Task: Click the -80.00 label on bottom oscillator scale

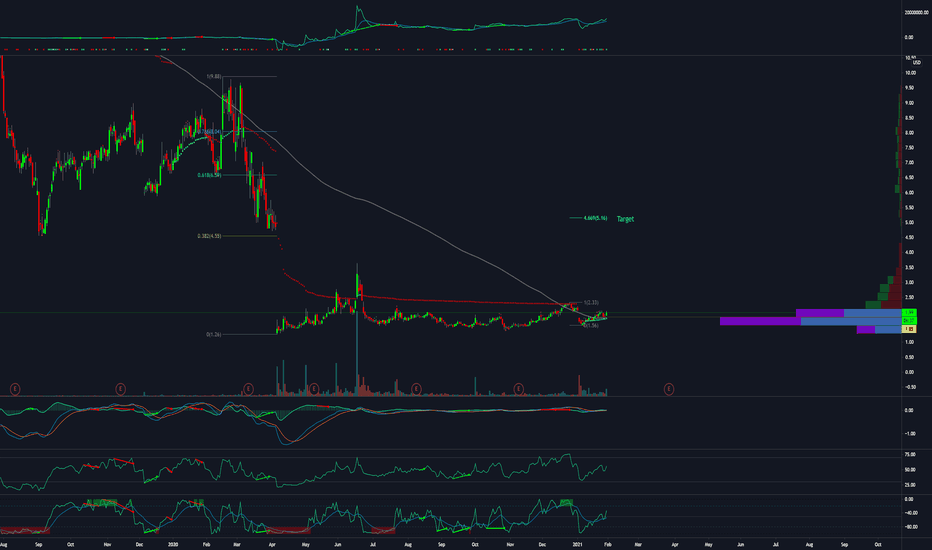Action: coord(911,527)
